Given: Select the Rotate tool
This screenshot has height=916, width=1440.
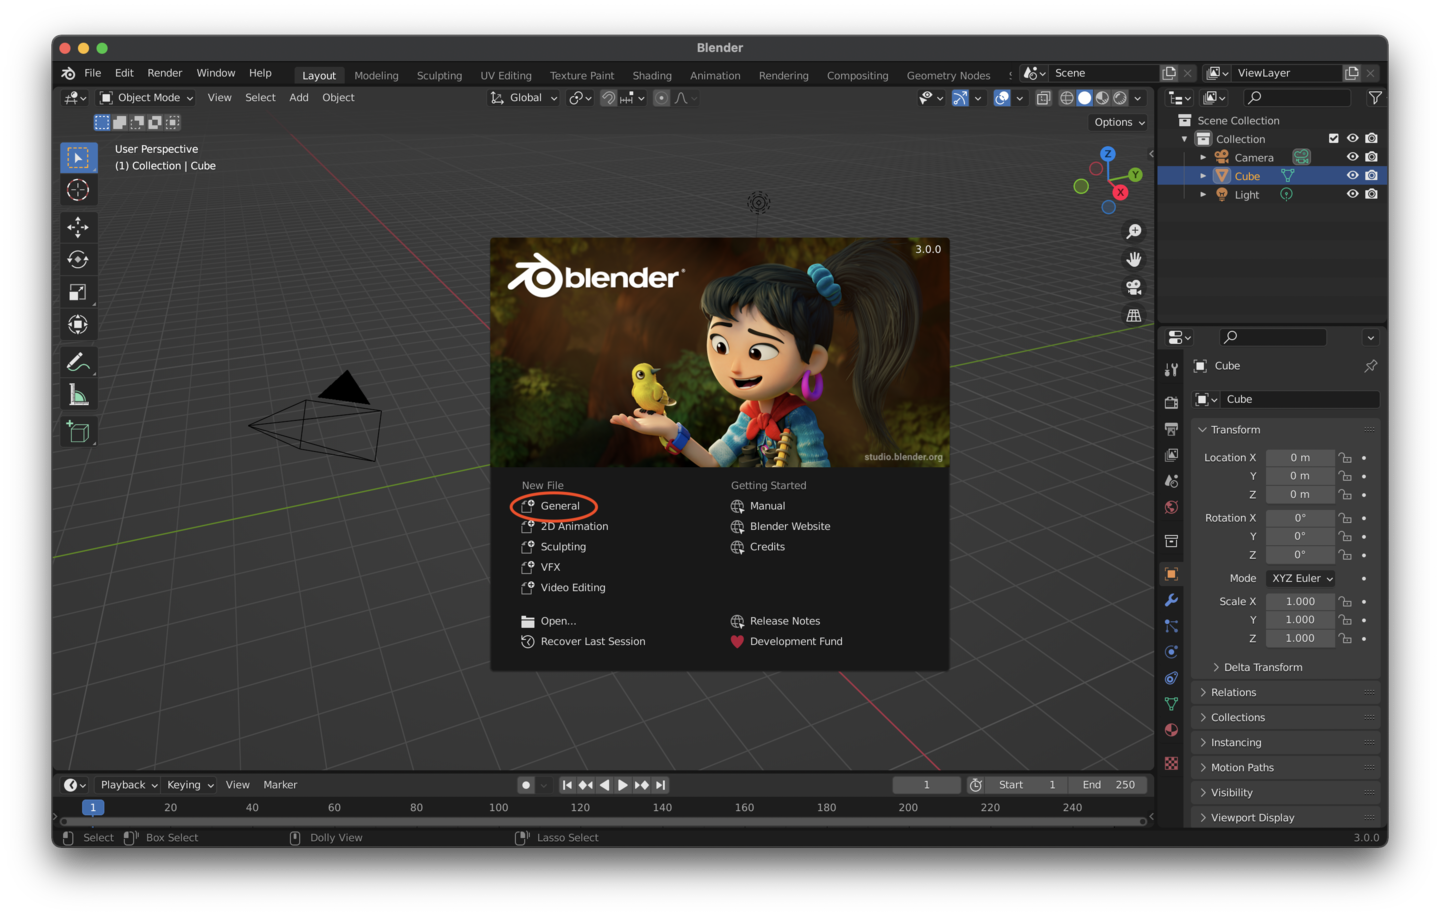Looking at the screenshot, I should click(78, 259).
